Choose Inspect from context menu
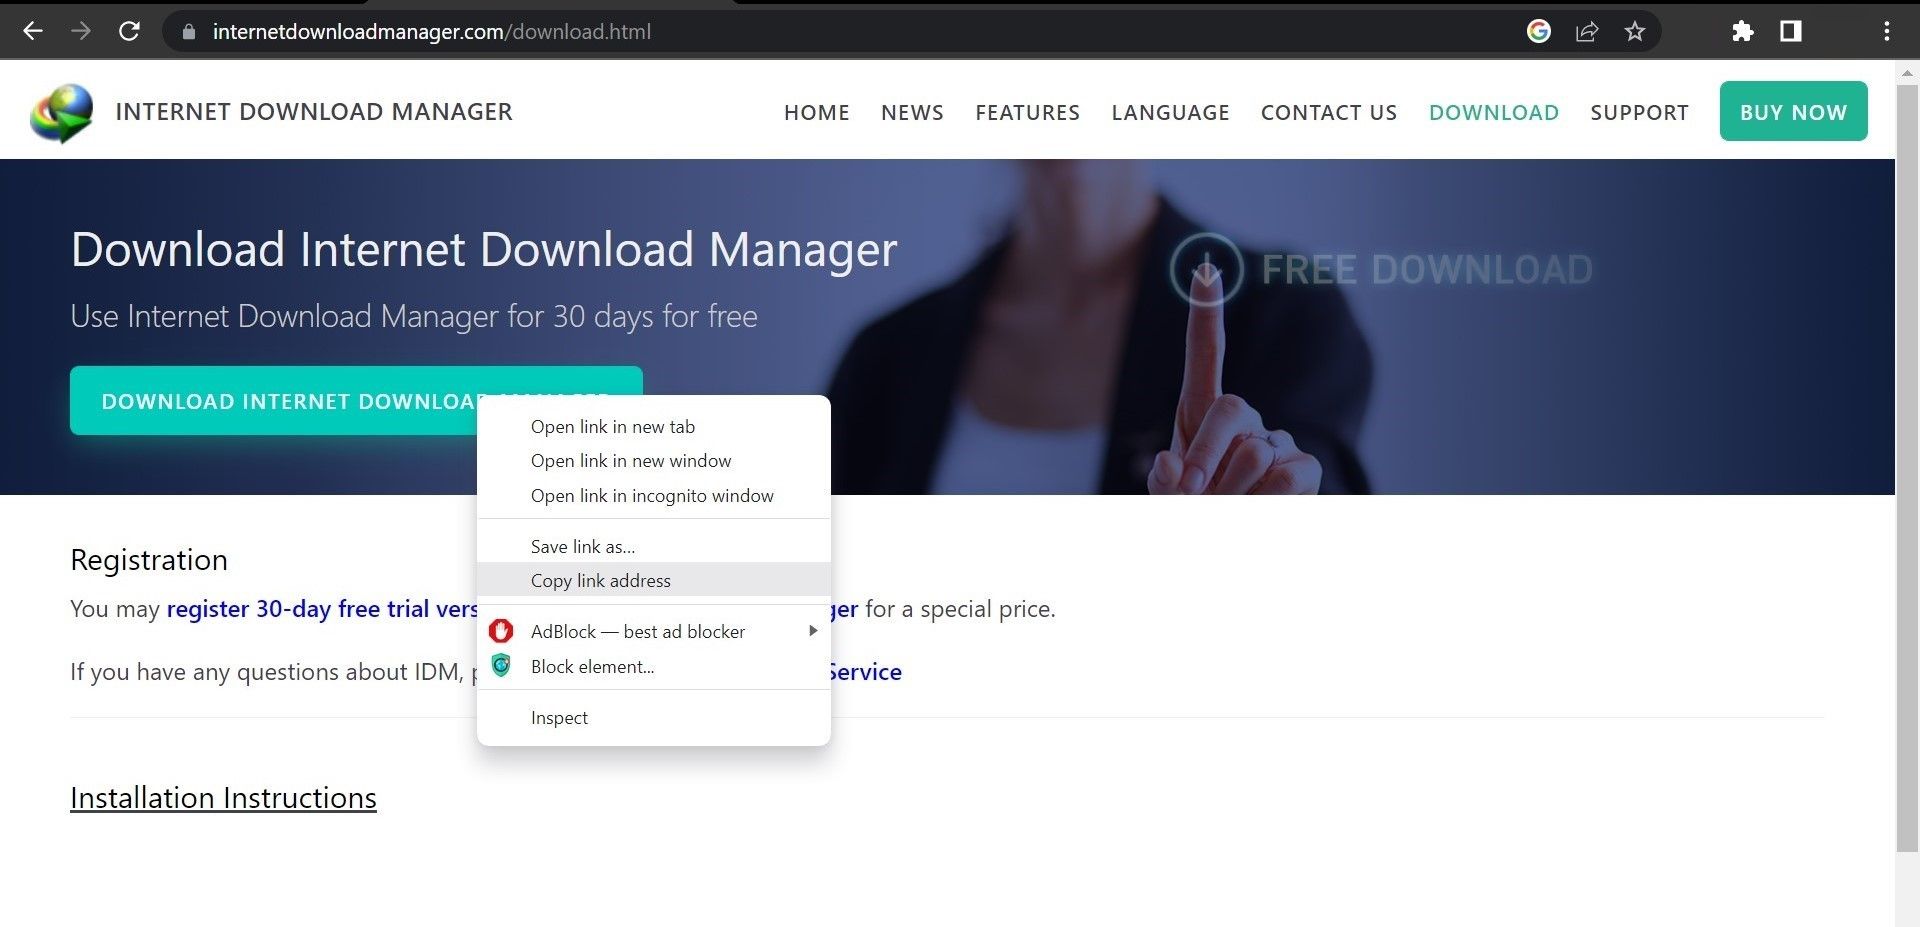This screenshot has height=927, width=1920. tap(654, 718)
